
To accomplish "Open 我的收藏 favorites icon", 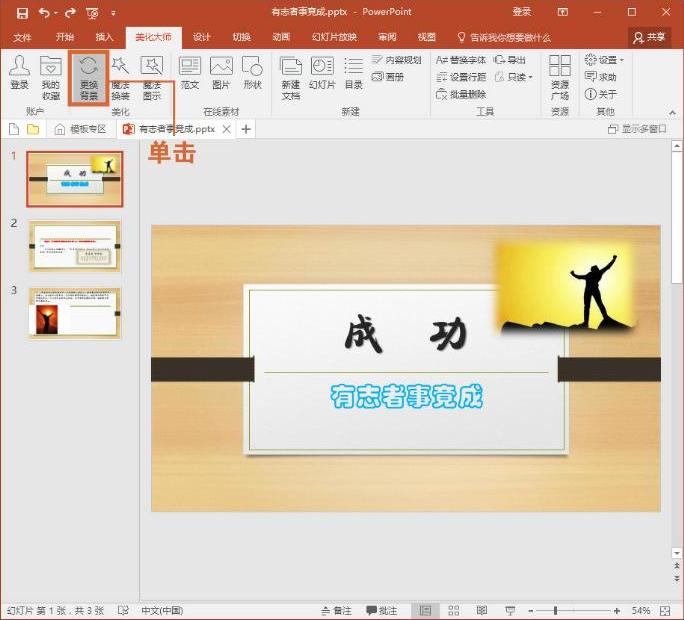I will tap(51, 78).
